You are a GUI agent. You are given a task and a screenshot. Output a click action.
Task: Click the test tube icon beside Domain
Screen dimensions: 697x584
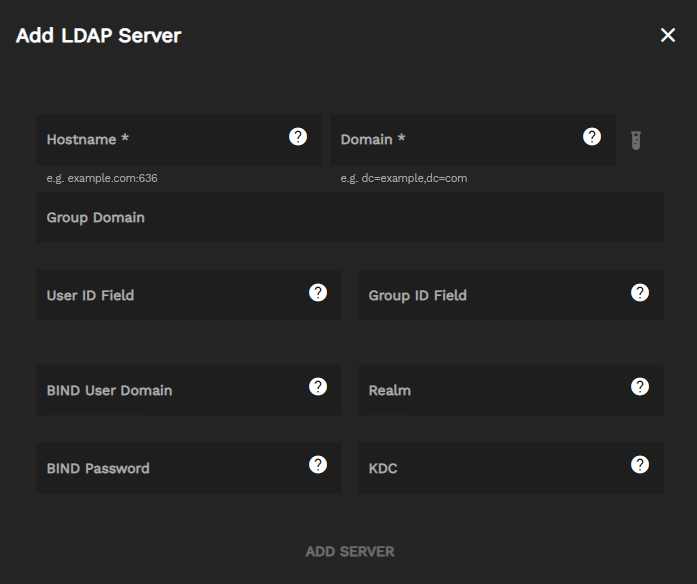click(635, 140)
